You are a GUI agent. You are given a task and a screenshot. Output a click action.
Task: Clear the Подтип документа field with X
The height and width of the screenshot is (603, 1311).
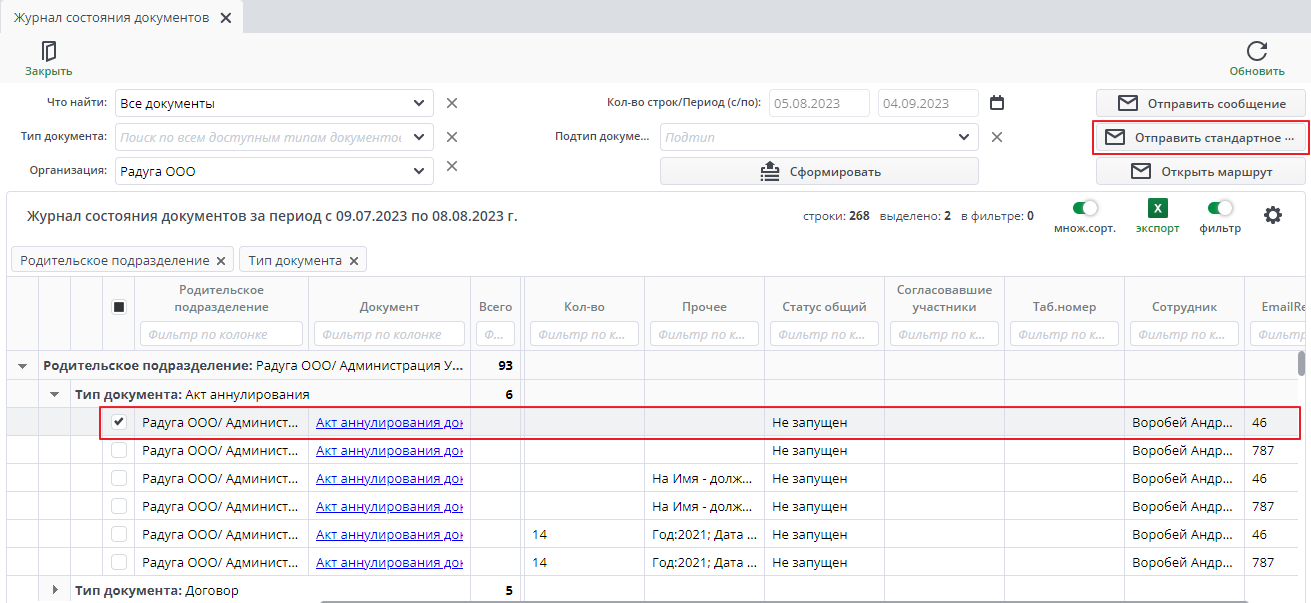pyautogui.click(x=996, y=137)
